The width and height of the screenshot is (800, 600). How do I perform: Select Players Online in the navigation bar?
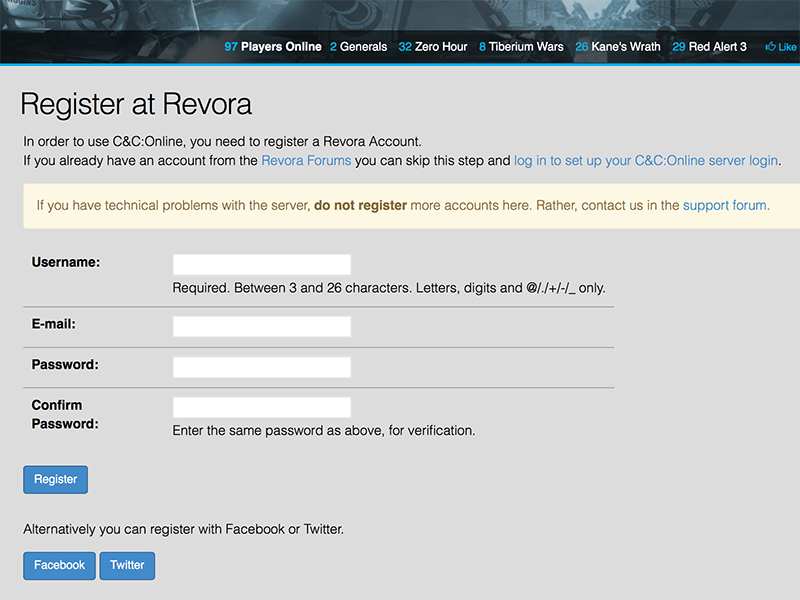(x=280, y=46)
